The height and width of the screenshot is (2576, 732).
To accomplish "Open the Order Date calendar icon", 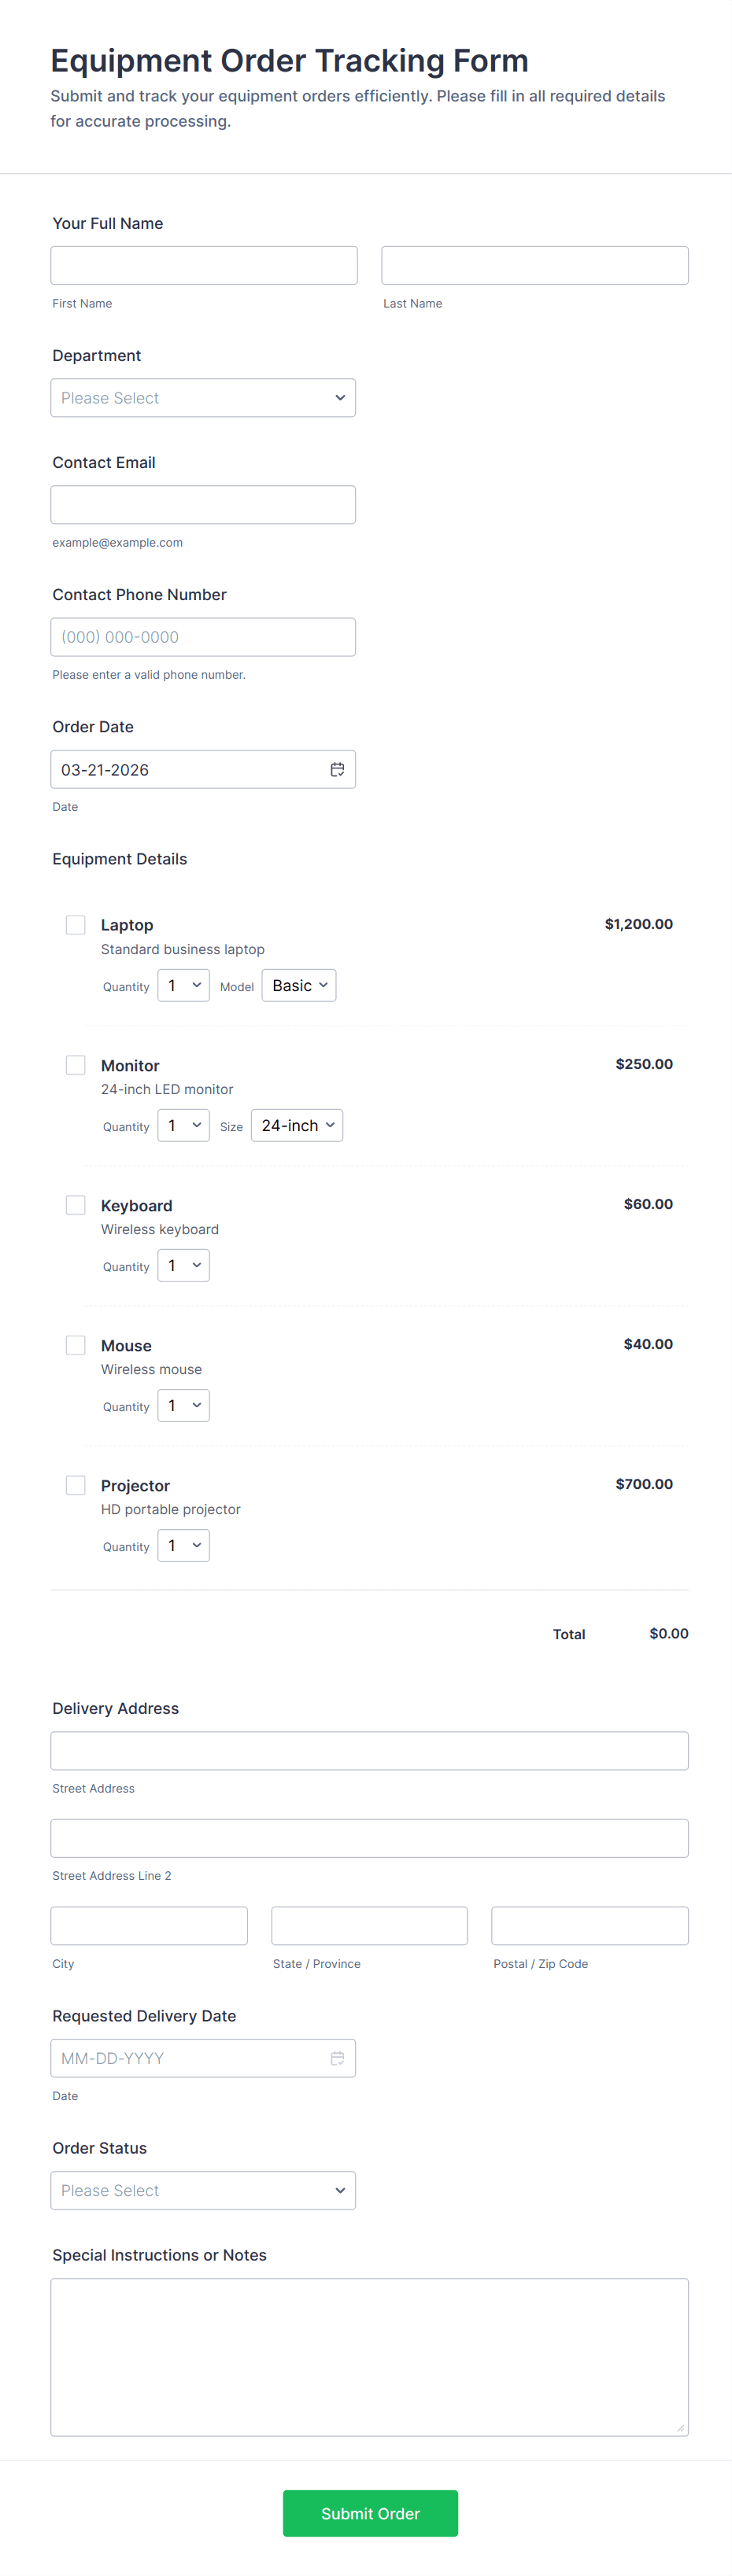I will pyautogui.click(x=337, y=769).
